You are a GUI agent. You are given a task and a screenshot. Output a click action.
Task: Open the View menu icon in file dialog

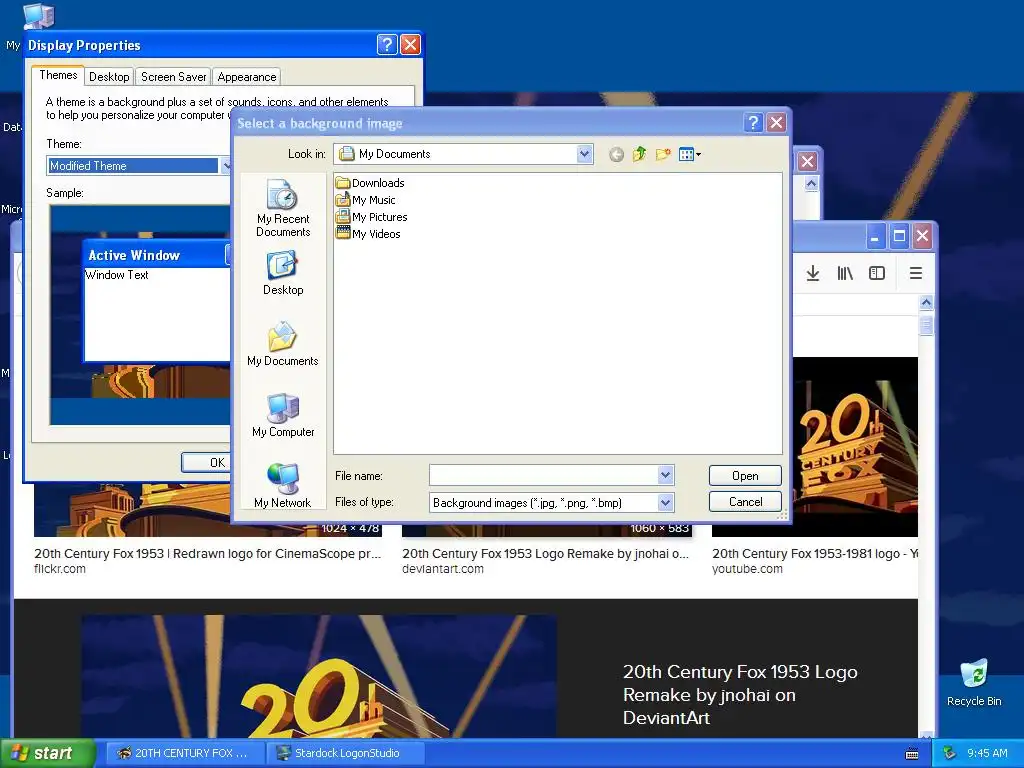(x=690, y=154)
